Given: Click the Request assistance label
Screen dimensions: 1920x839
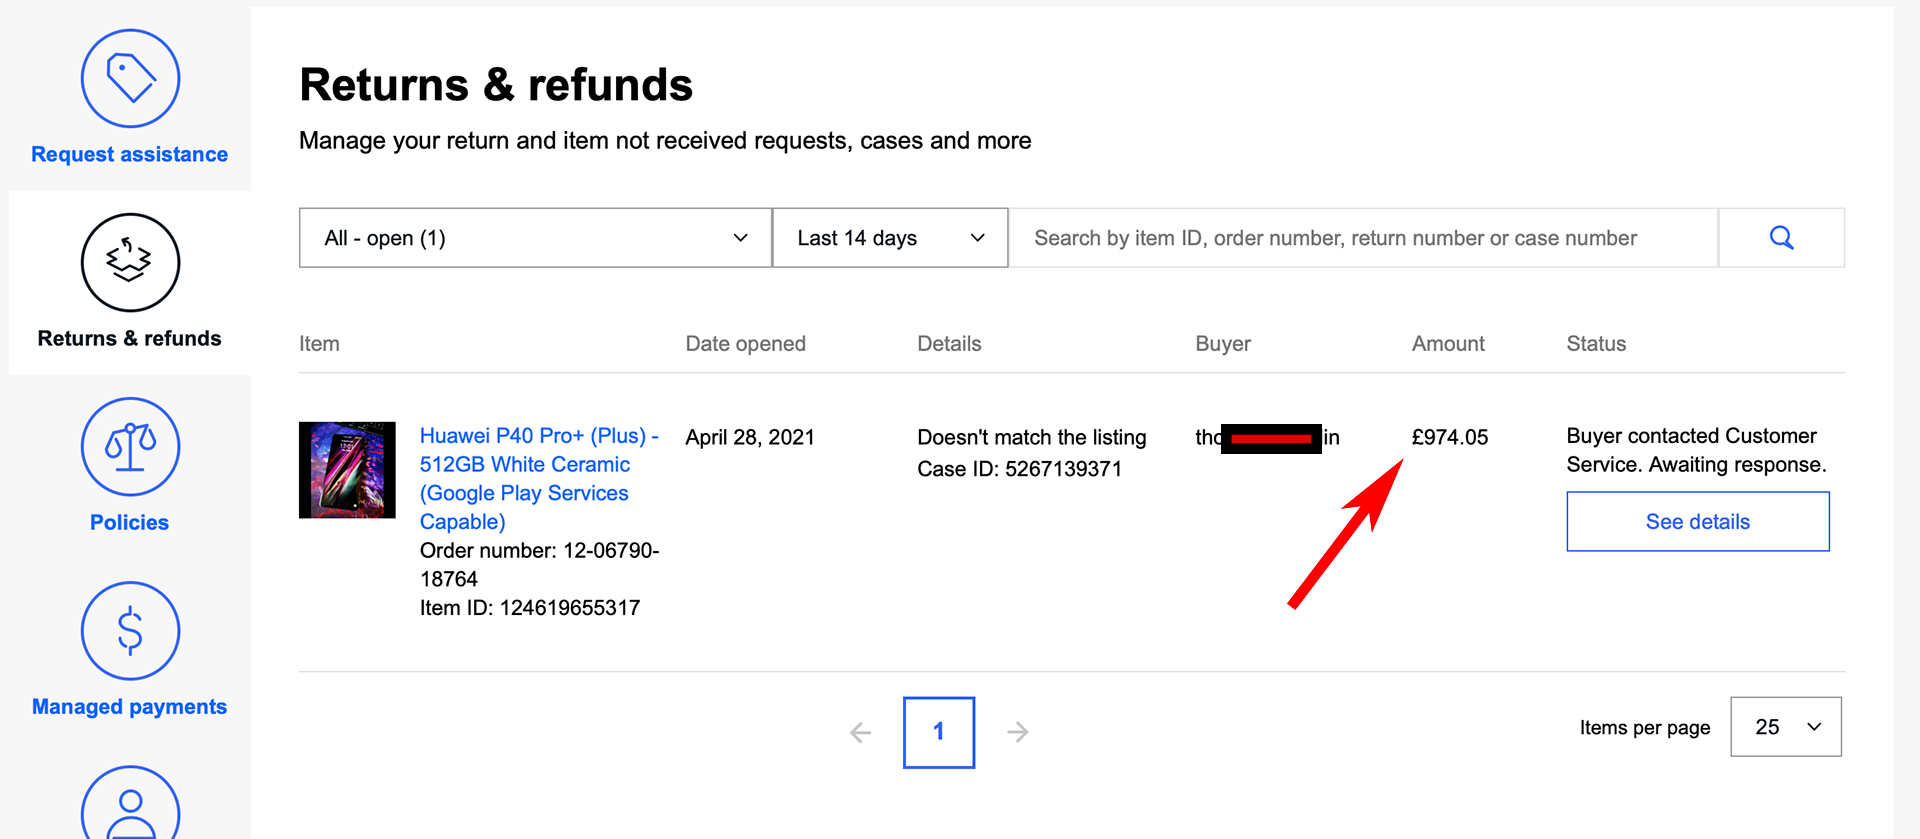Looking at the screenshot, I should 130,154.
